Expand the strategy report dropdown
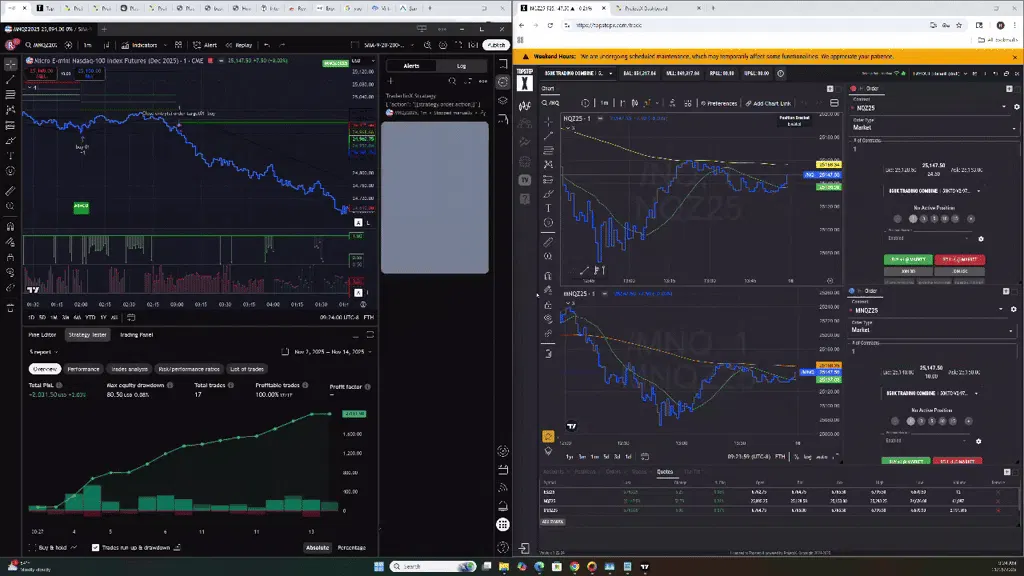This screenshot has width=1024, height=576. (44, 352)
